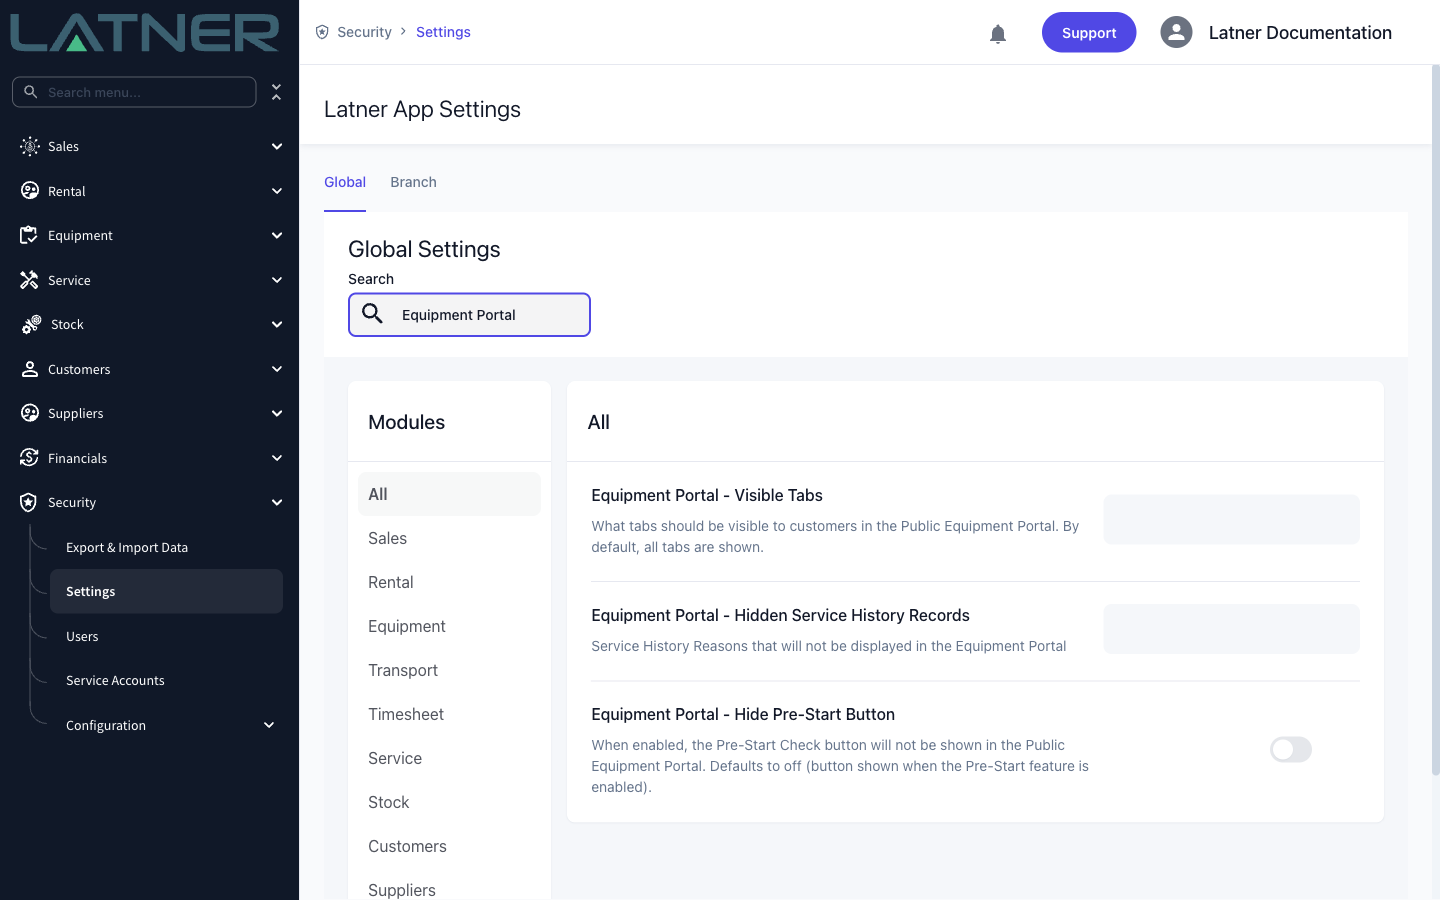Click 'Equipment Portal - Hide Pre-Start Button' title
The image size is (1440, 900).
pyautogui.click(x=743, y=714)
